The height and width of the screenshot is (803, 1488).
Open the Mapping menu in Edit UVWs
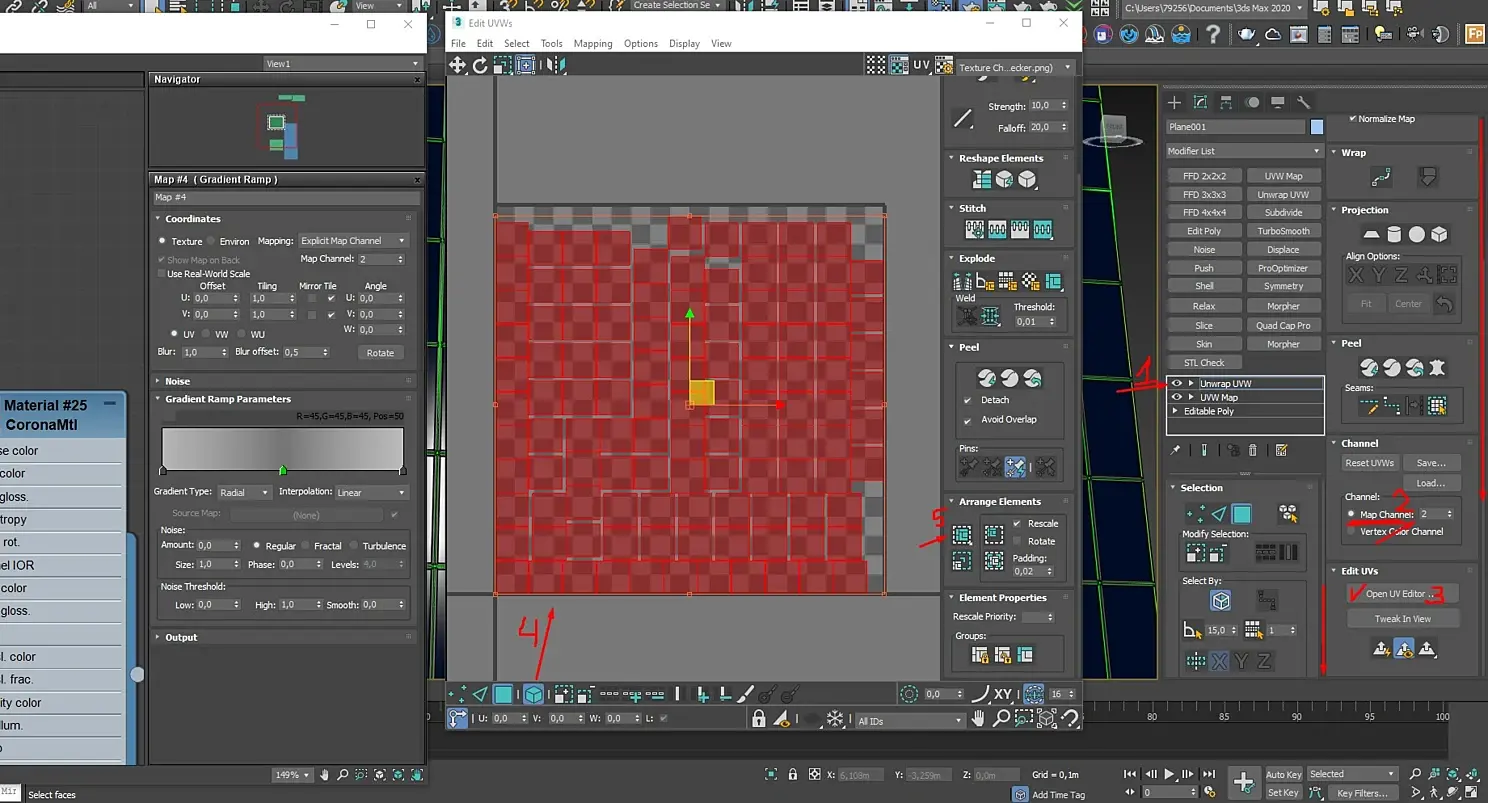pos(592,44)
